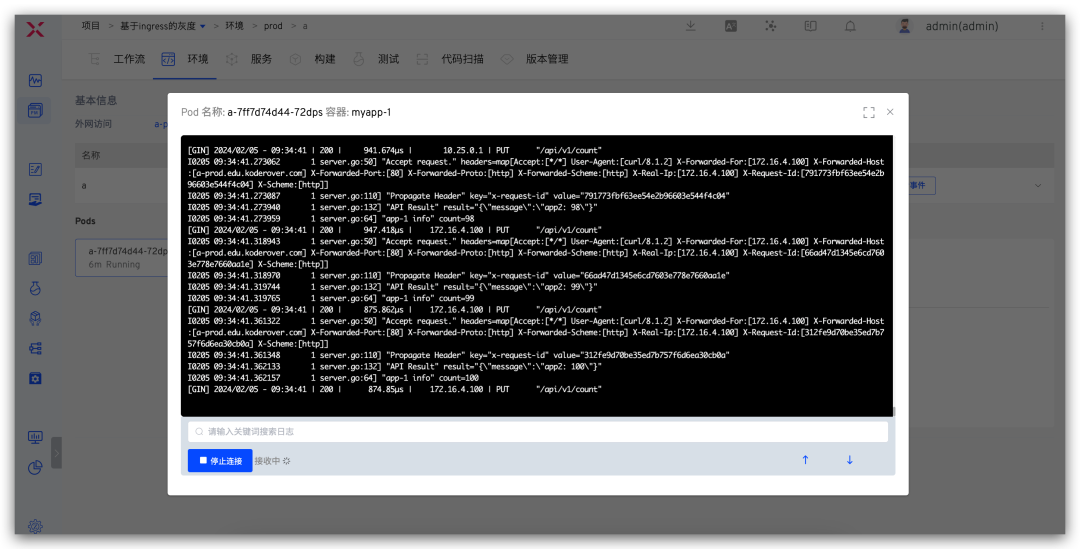Screen dimensions: 1080x549
Task: Expand the service row a chevron
Action: [x=1037, y=185]
